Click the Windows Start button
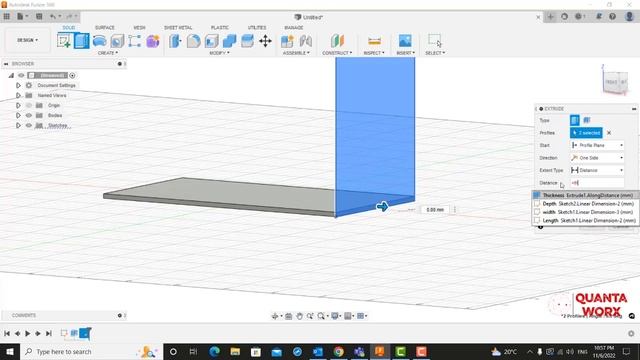The height and width of the screenshot is (360, 640). tap(10, 351)
